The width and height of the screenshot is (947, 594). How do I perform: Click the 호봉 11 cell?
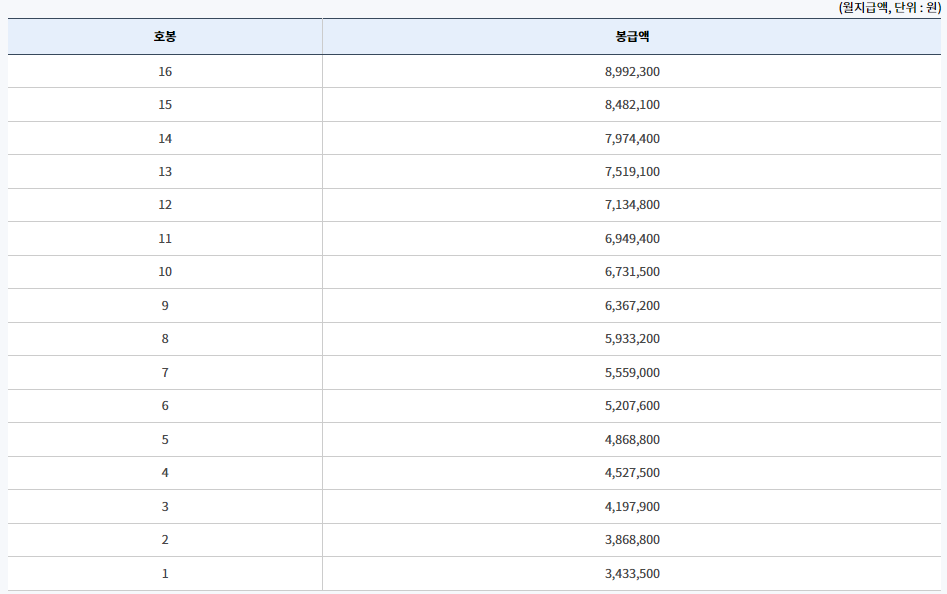165,238
